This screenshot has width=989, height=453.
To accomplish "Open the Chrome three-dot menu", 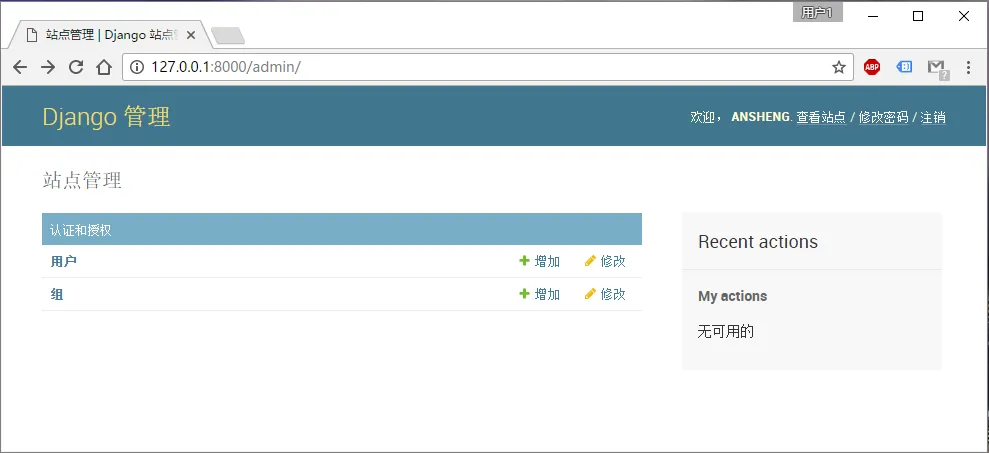I will [x=968, y=67].
